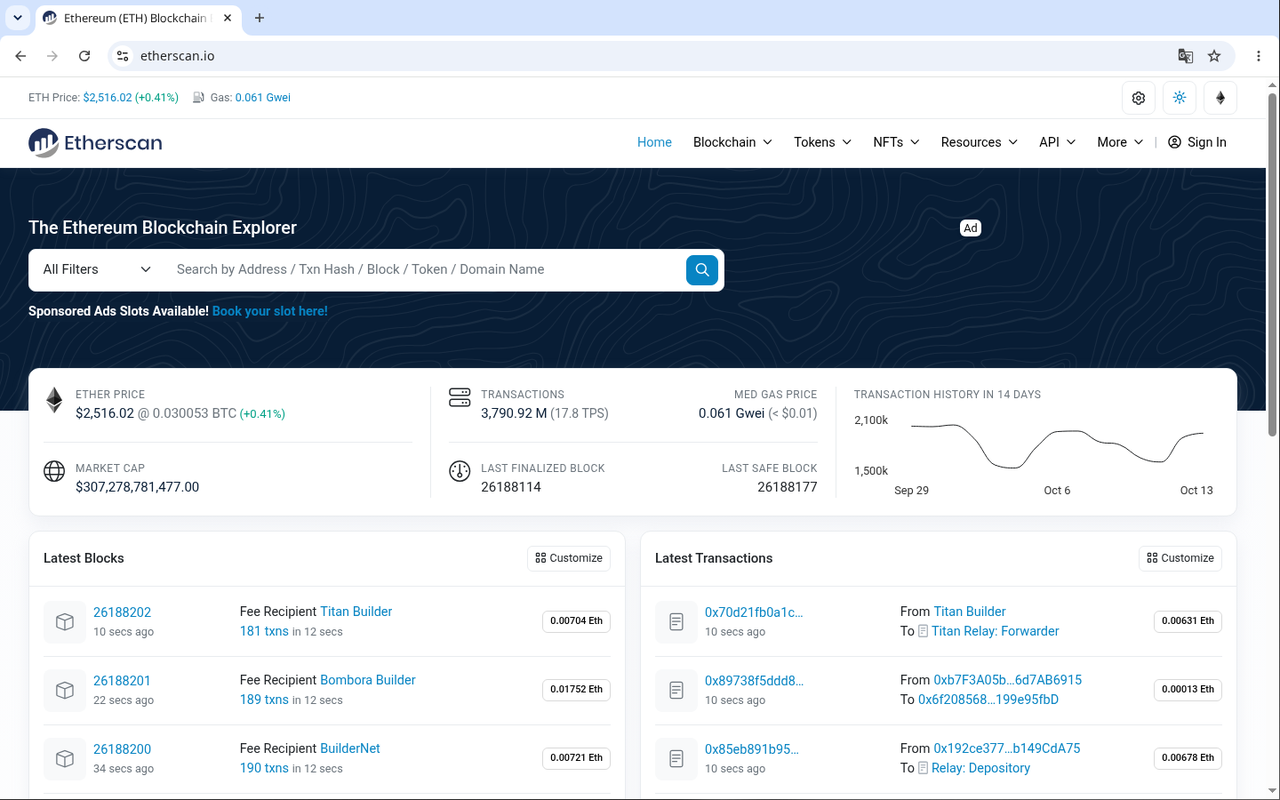Open the All Filters dropdown
Viewport: 1280px width, 800px height.
[97, 270]
